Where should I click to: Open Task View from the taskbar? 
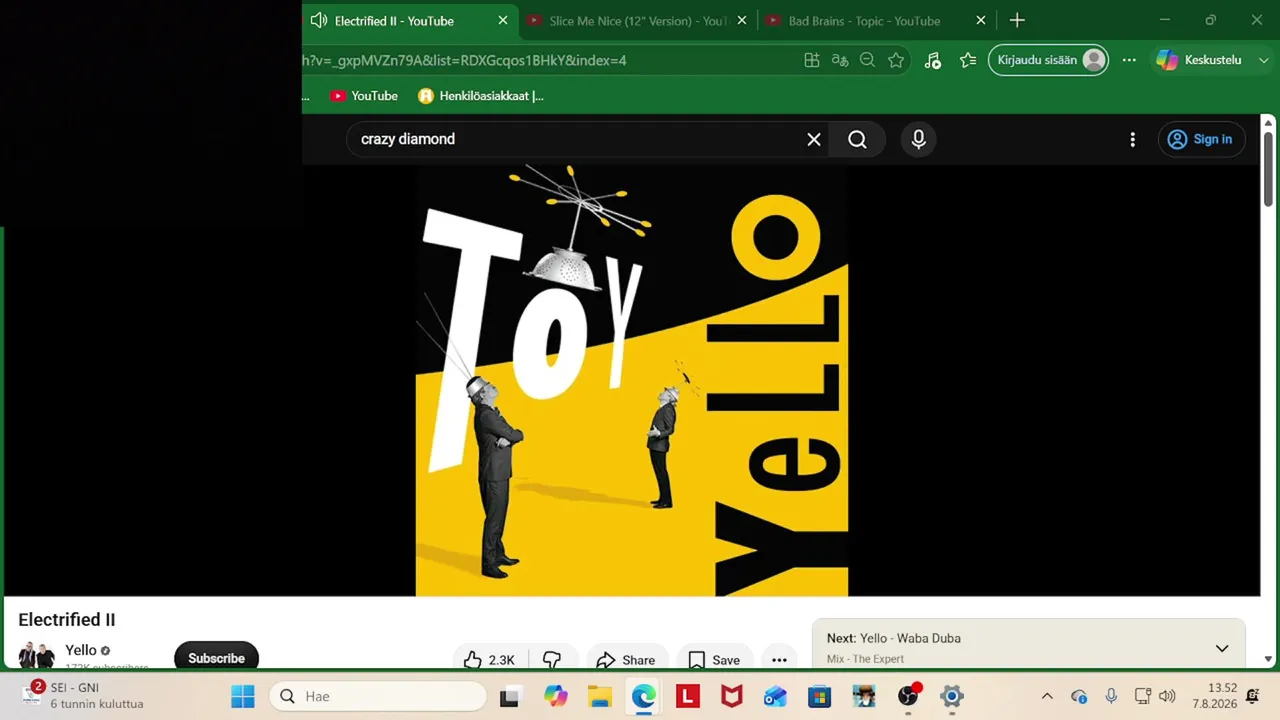pos(509,696)
